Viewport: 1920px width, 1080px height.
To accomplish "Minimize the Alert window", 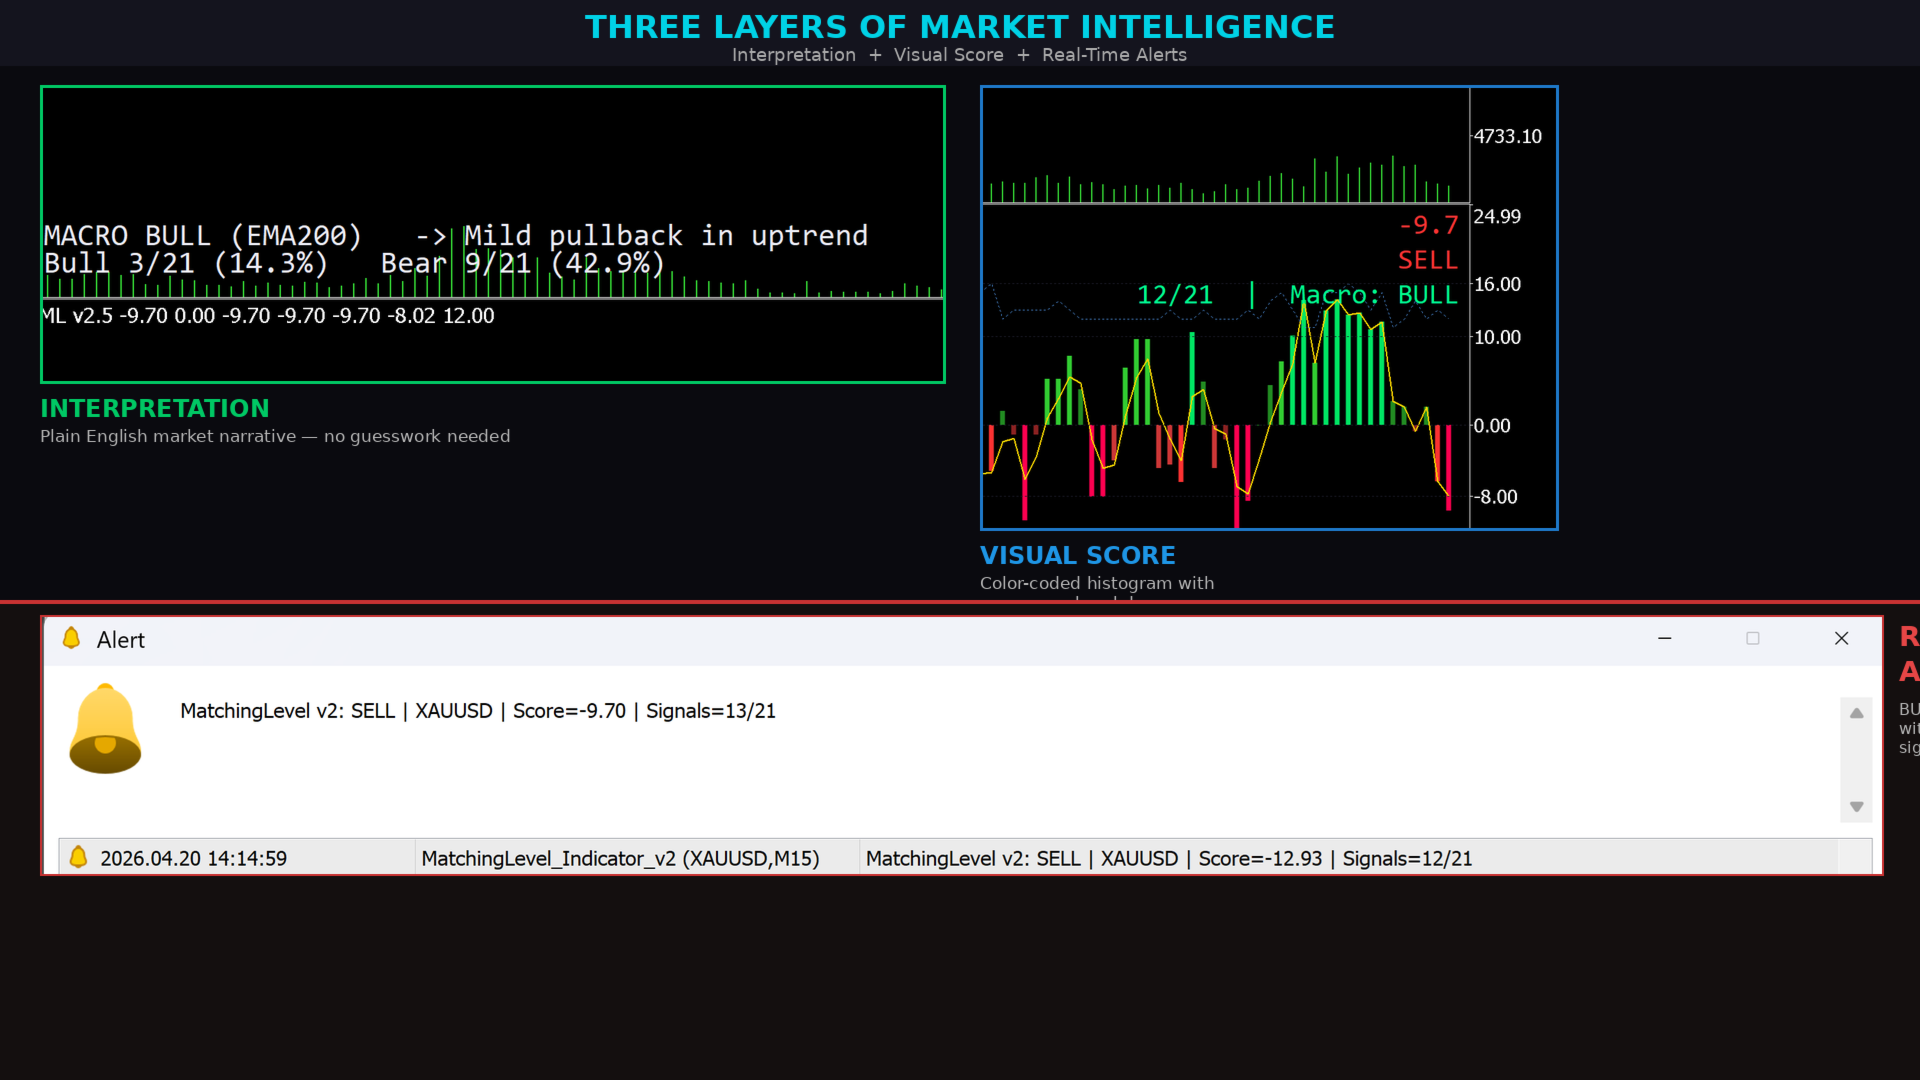I will pos(1665,639).
